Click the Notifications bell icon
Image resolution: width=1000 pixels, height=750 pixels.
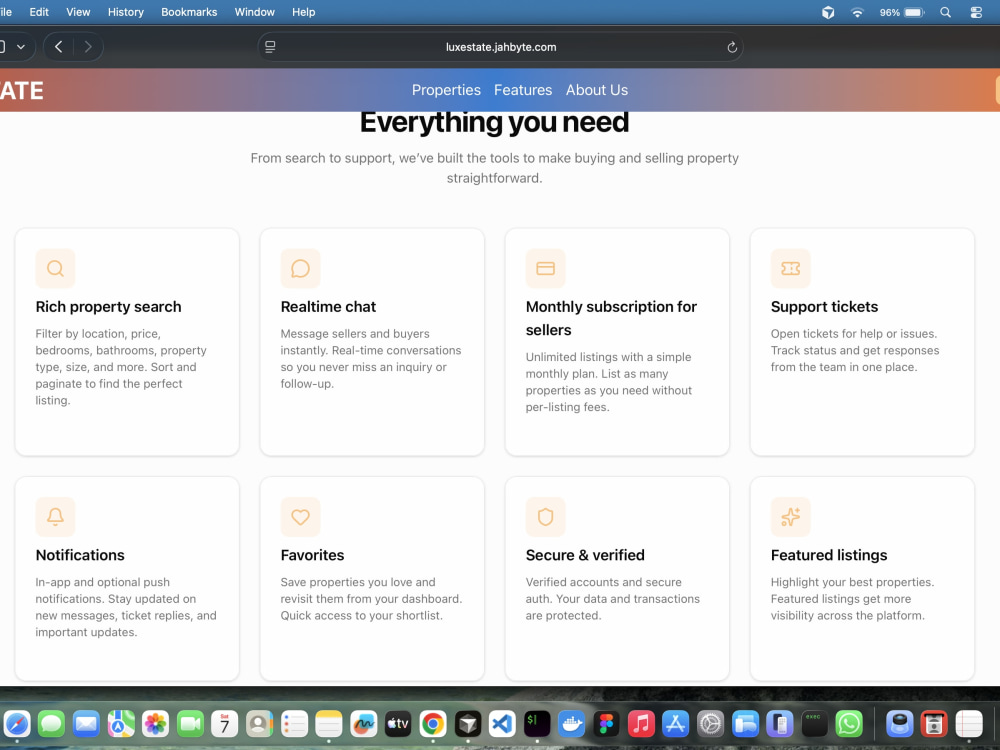(x=55, y=517)
